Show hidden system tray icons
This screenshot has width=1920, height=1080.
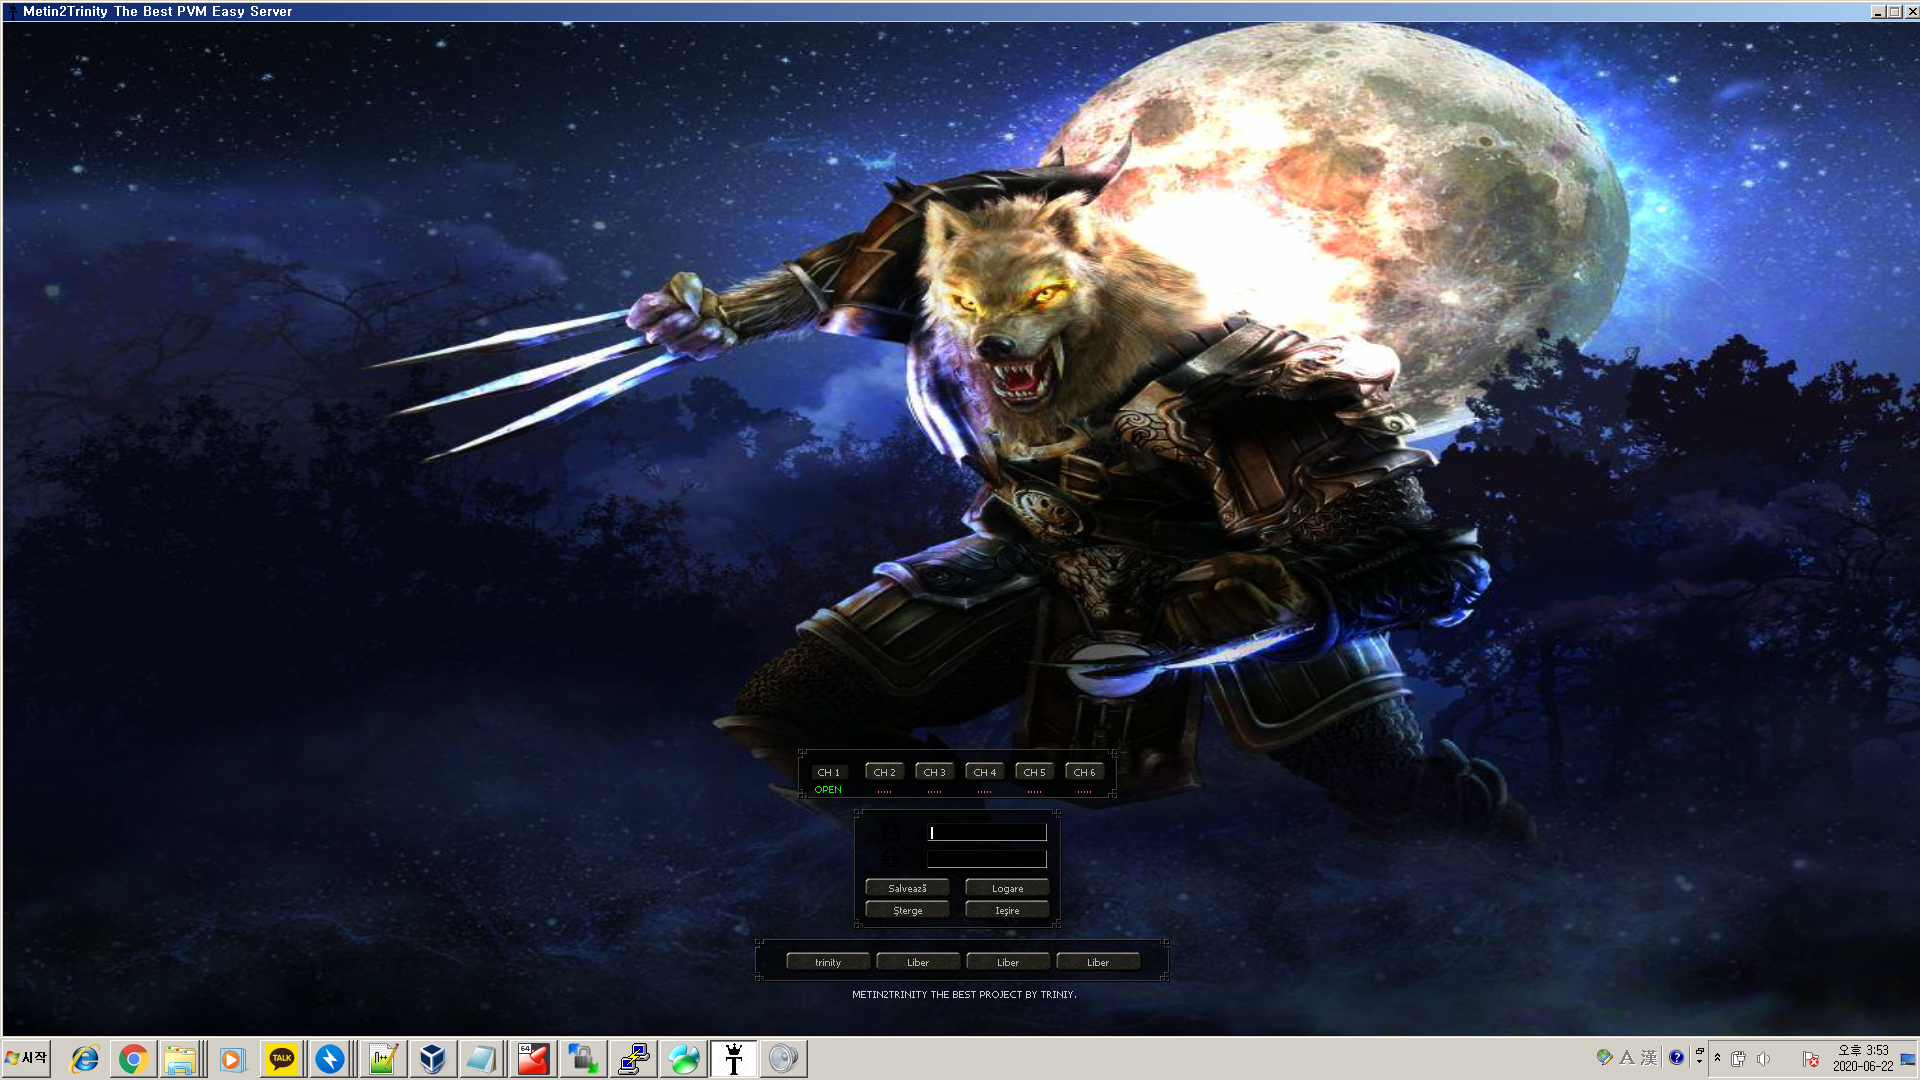pos(1718,1058)
